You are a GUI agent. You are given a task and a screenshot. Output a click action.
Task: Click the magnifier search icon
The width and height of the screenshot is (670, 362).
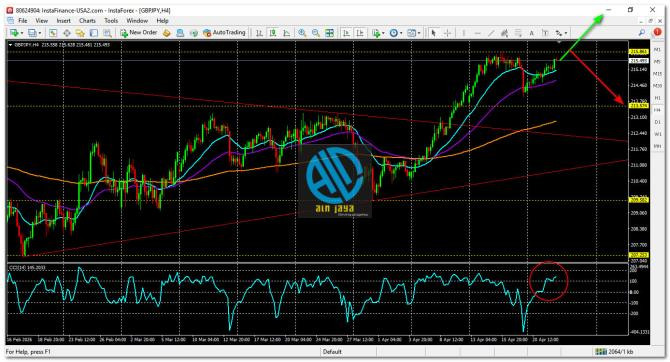642,32
